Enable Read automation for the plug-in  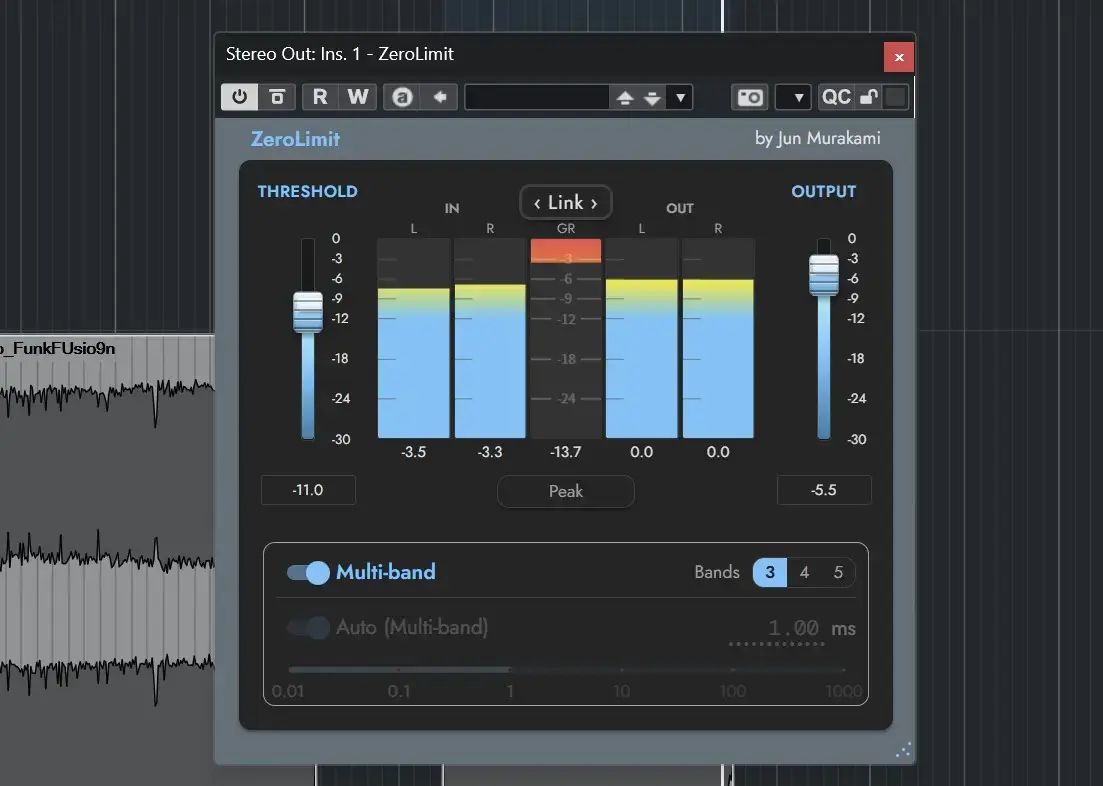coord(319,96)
